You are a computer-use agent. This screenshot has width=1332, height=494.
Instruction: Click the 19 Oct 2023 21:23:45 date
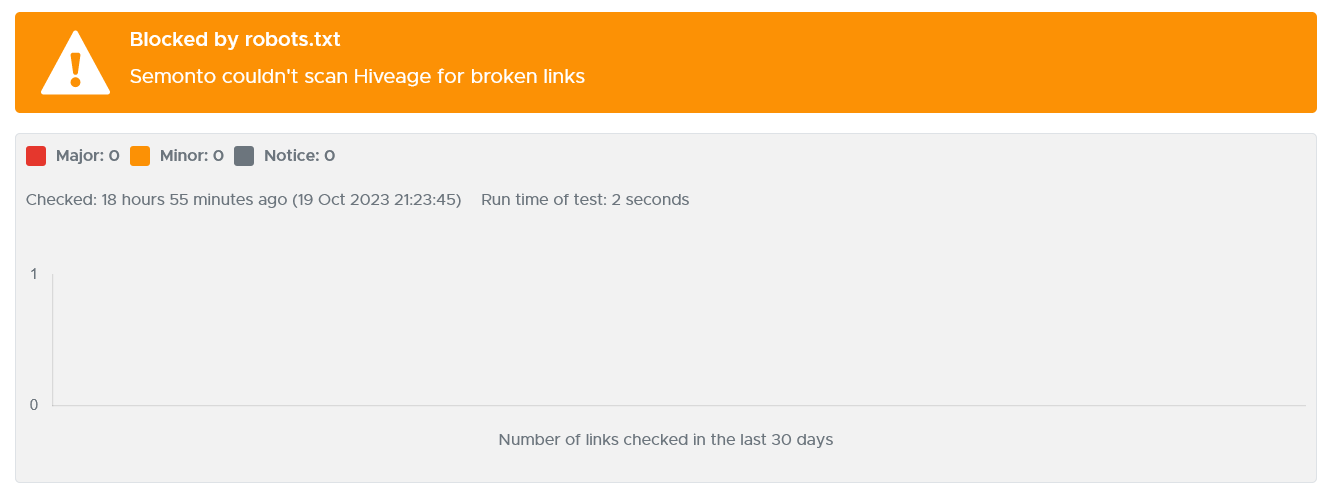point(376,200)
